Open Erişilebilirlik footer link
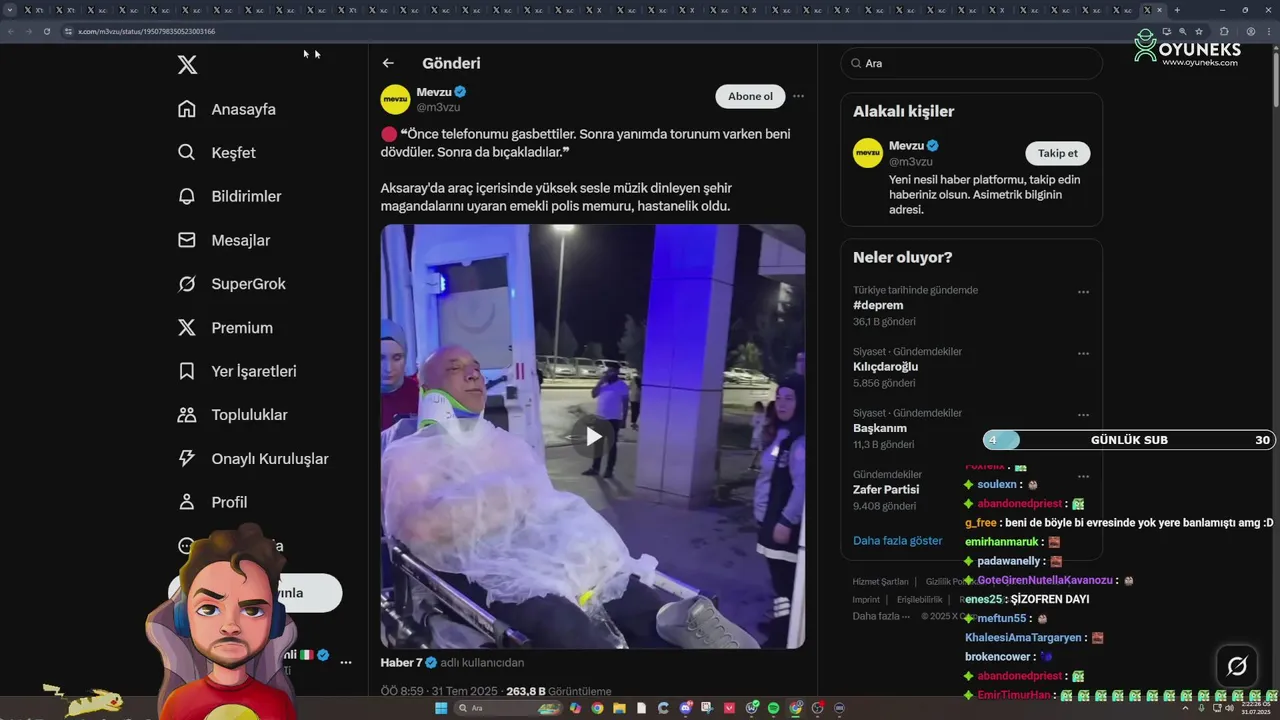1280x720 pixels. [x=919, y=599]
